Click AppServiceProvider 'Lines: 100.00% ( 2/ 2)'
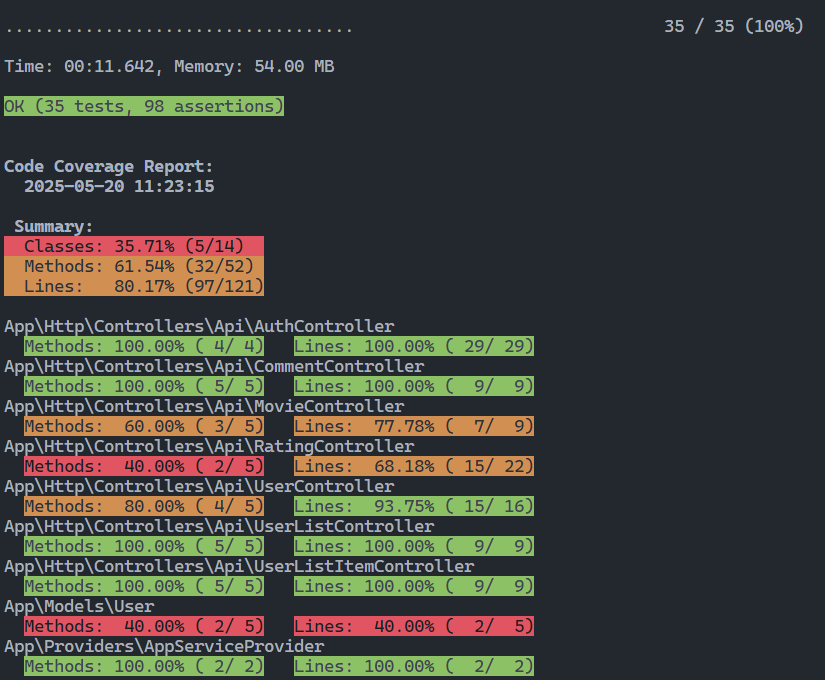The height and width of the screenshot is (680, 825). point(414,666)
